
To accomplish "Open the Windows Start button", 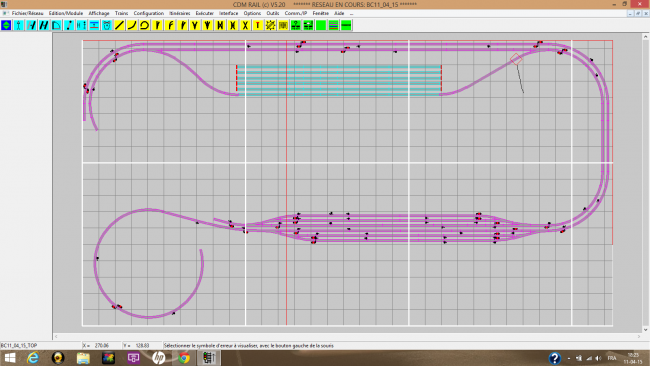I will click(9, 358).
